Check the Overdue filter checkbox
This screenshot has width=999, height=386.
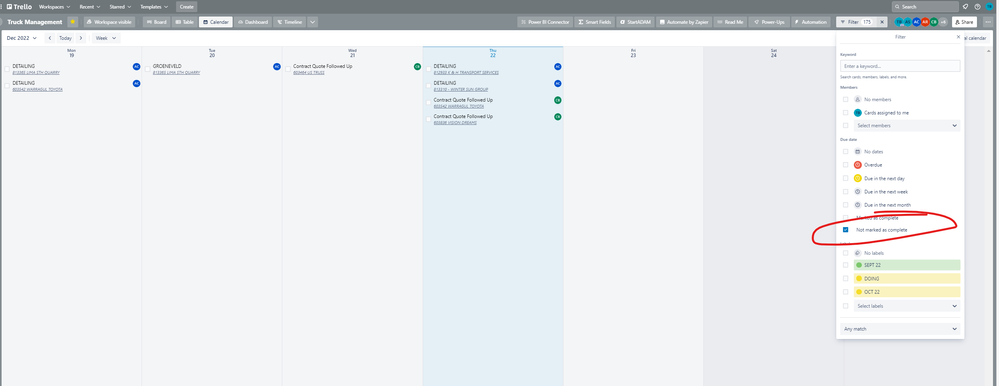(x=845, y=165)
